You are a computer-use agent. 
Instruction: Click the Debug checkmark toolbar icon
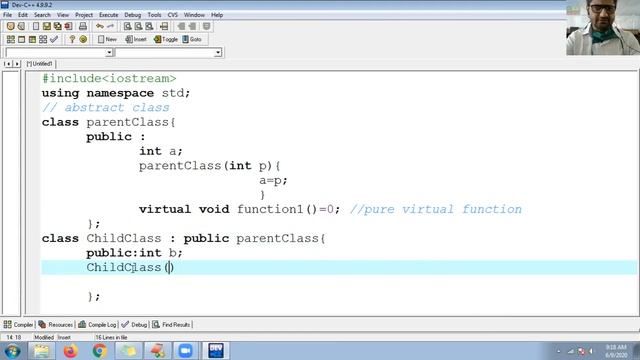(x=53, y=39)
